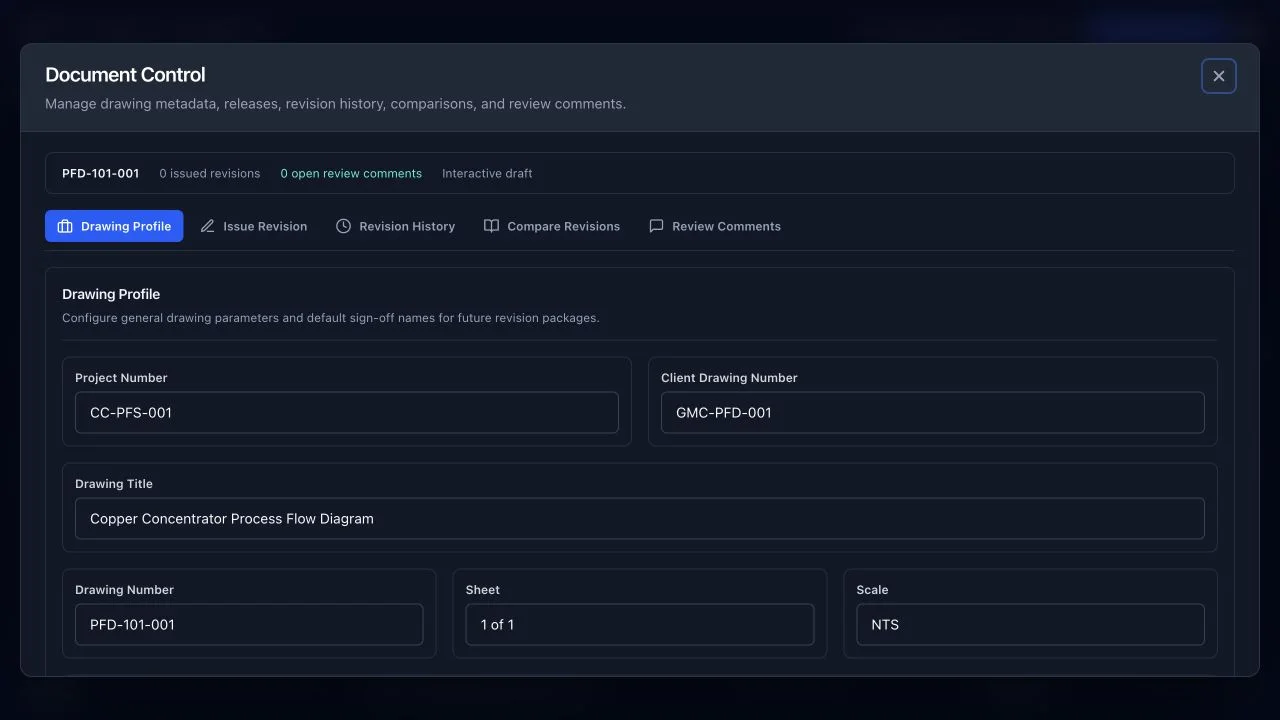The width and height of the screenshot is (1280, 720).
Task: Click the 'Sheet' field label
Action: point(483,590)
